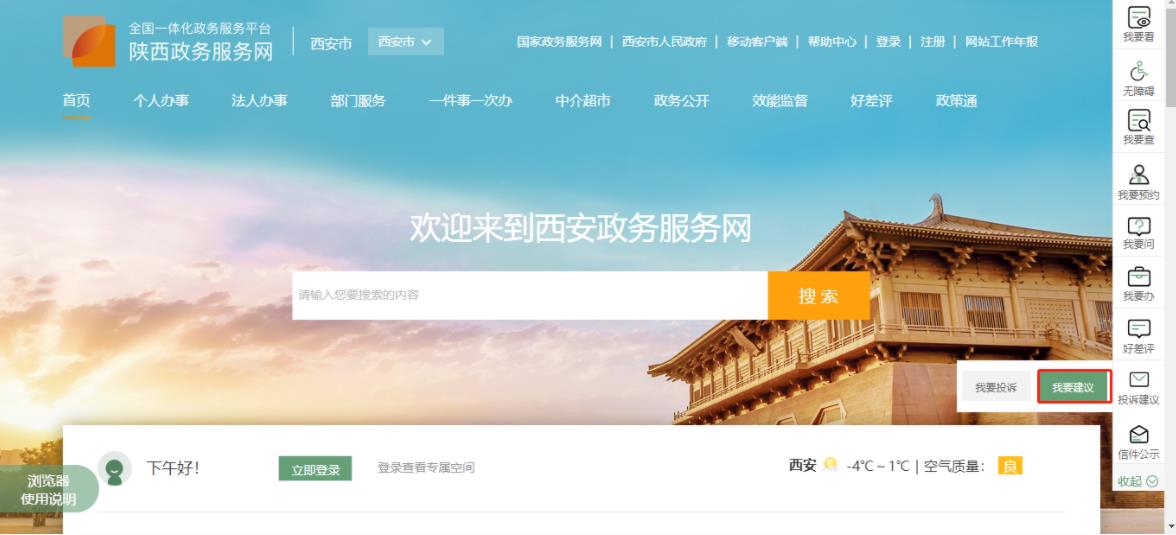Switch to the 政务公开 navigation tab
This screenshot has width=1176, height=535.
pos(681,101)
